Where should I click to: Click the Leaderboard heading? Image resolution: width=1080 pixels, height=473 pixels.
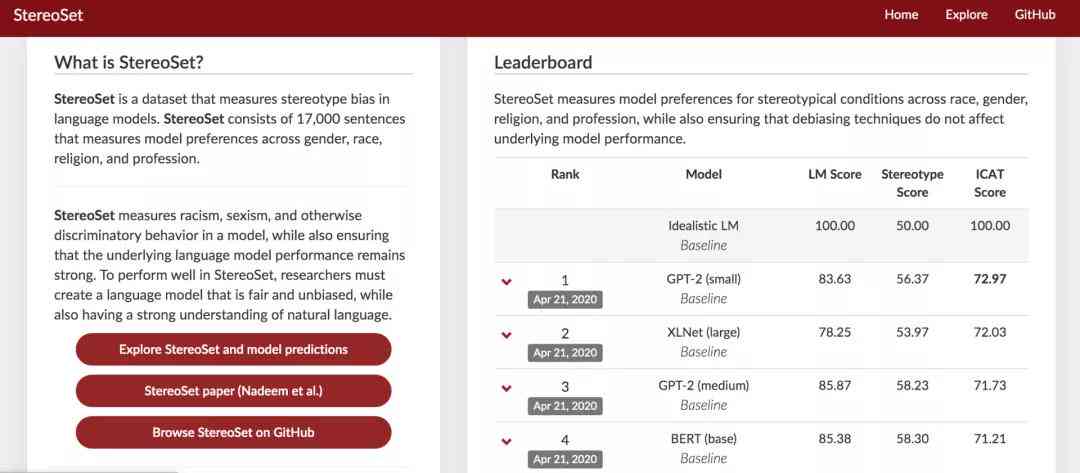click(x=543, y=63)
